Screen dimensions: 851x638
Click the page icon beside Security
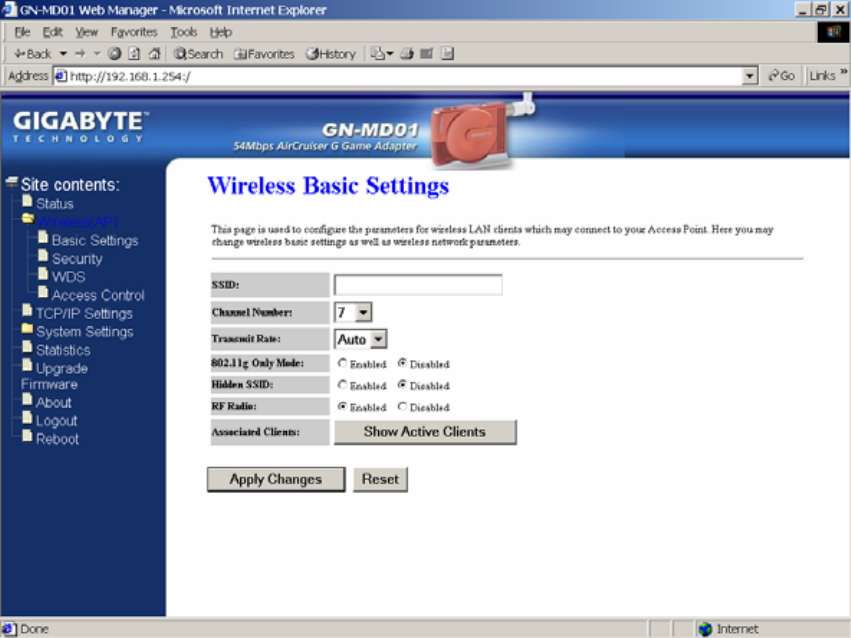click(43, 256)
